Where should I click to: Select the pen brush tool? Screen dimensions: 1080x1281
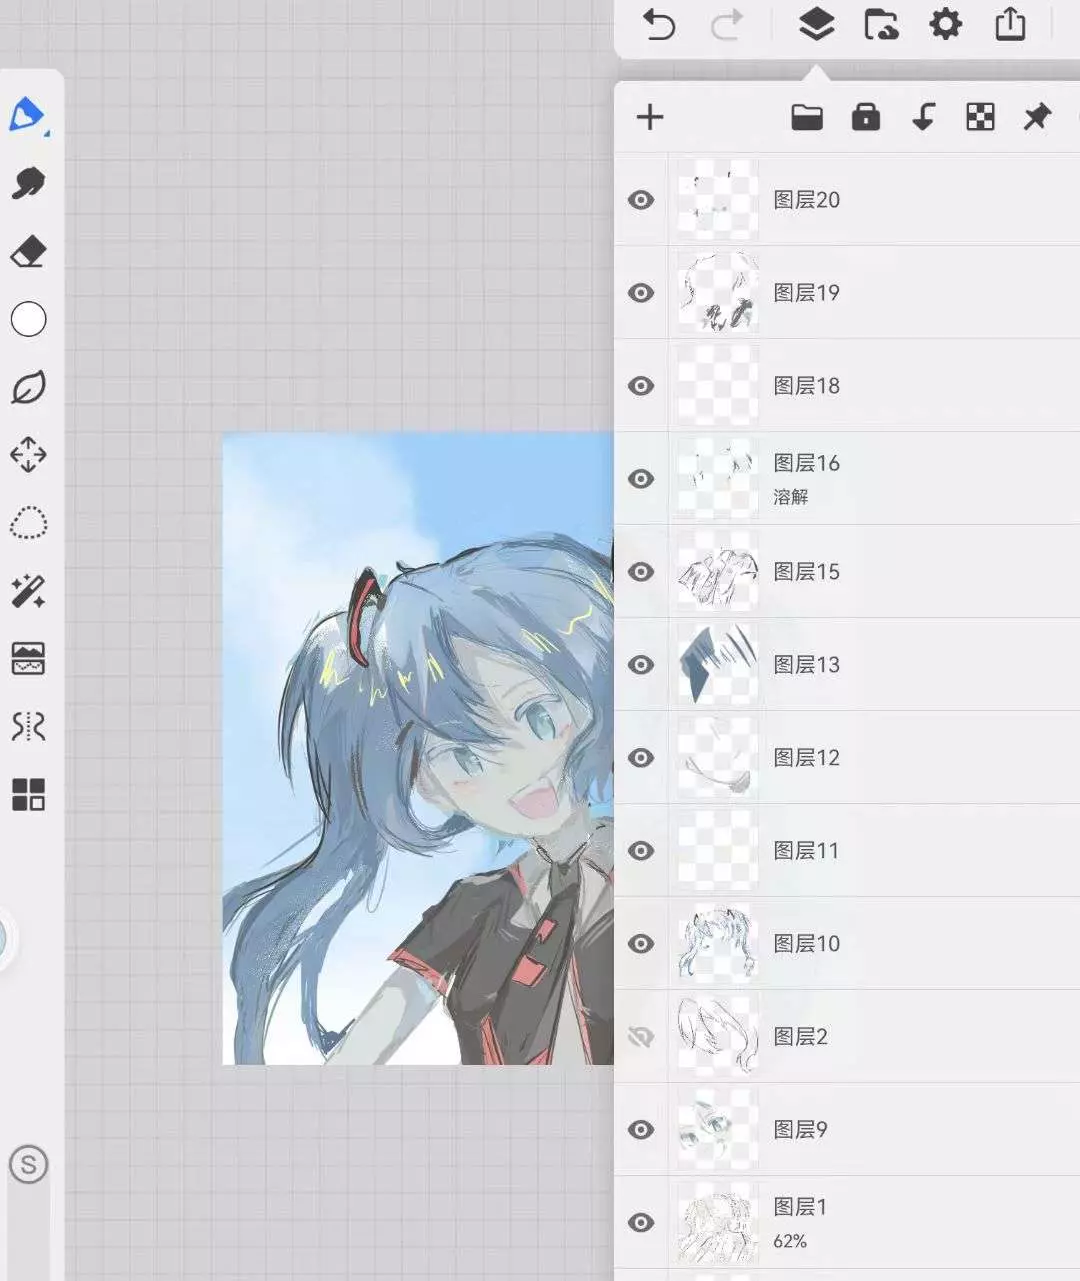[x=27, y=115]
